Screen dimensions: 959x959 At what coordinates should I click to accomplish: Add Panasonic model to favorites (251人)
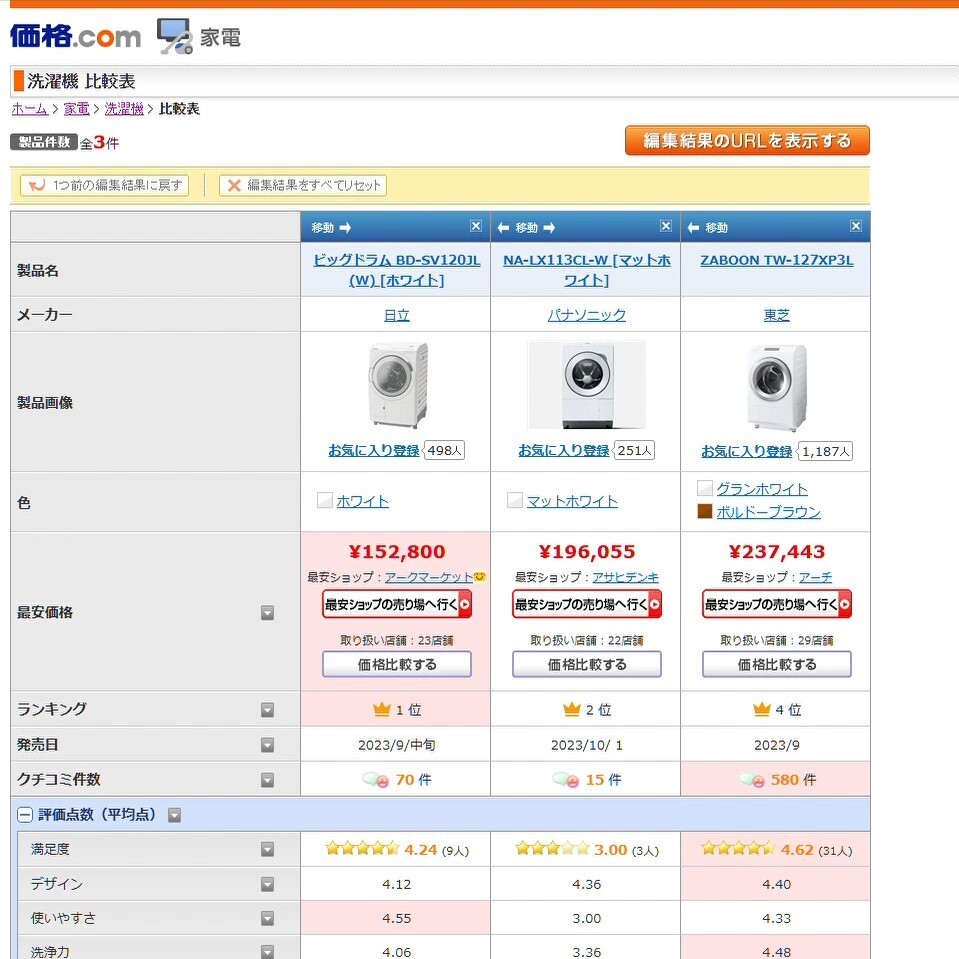tap(564, 451)
